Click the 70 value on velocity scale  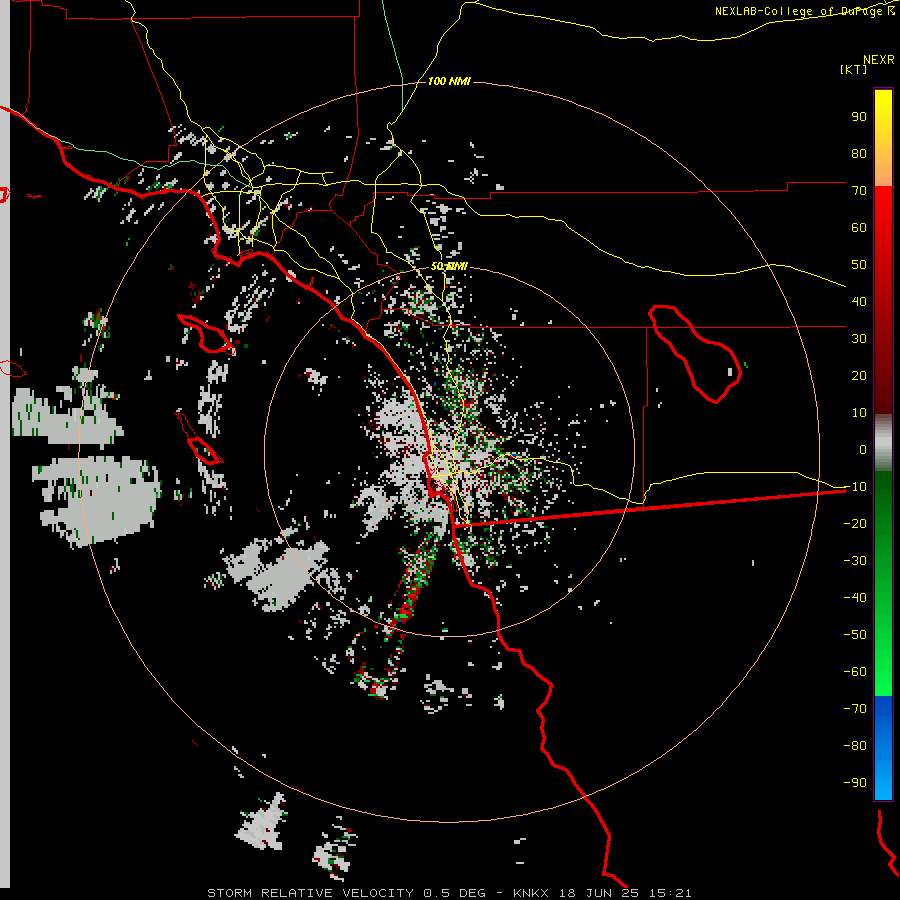coord(859,191)
